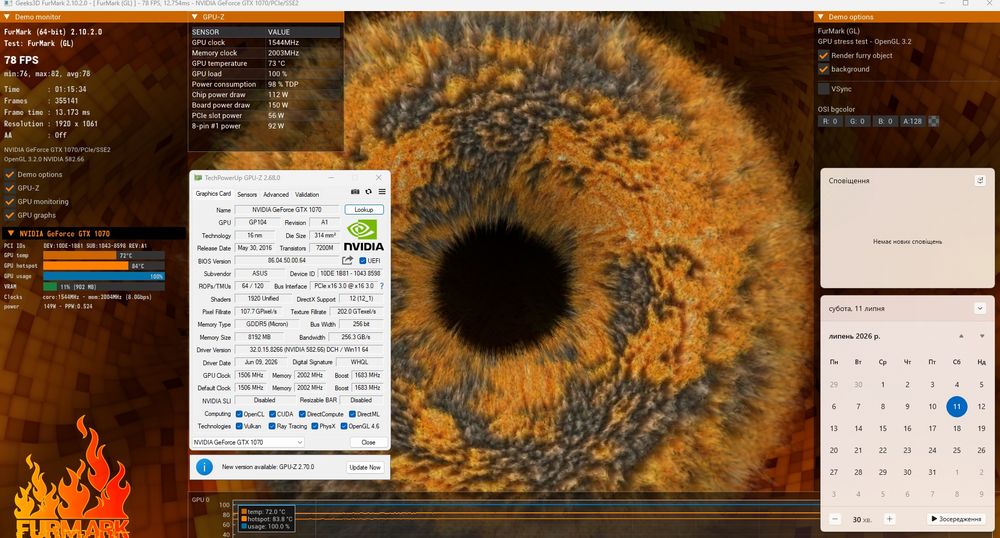Click the GPU-Z refresh icon
The height and width of the screenshot is (538, 1000).
coord(369,192)
